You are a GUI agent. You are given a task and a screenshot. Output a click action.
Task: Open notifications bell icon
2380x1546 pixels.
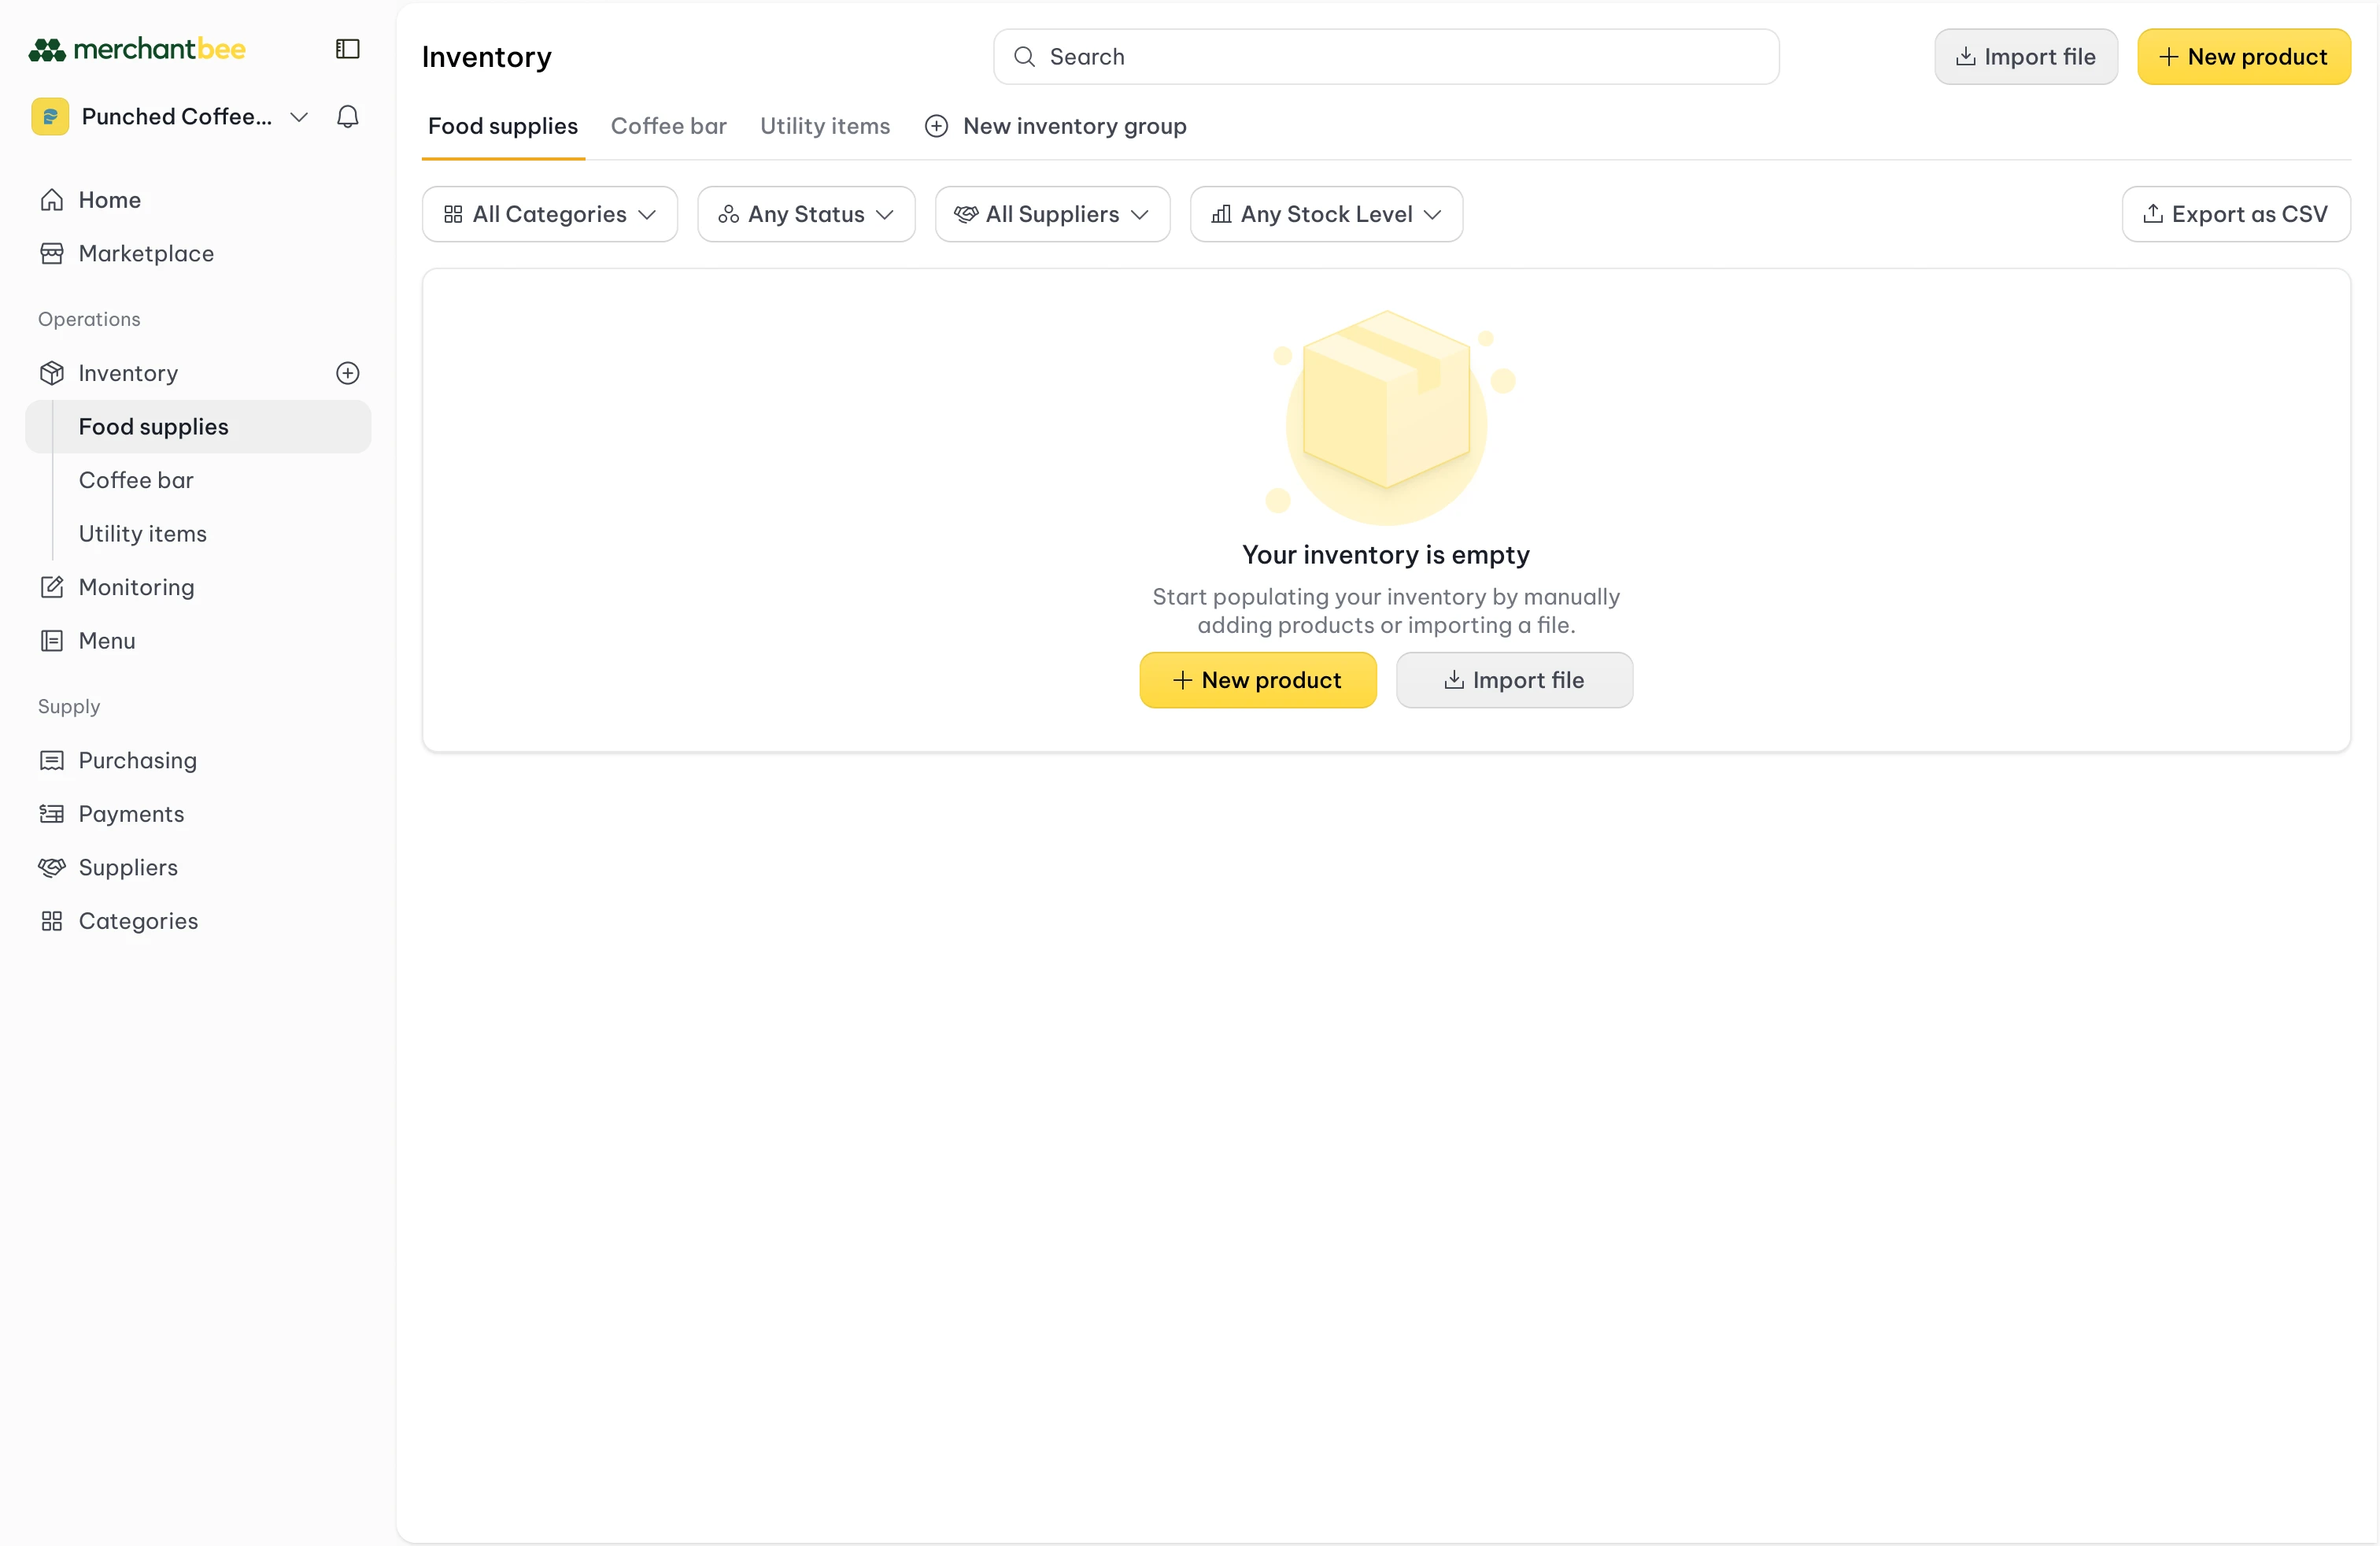click(x=347, y=117)
